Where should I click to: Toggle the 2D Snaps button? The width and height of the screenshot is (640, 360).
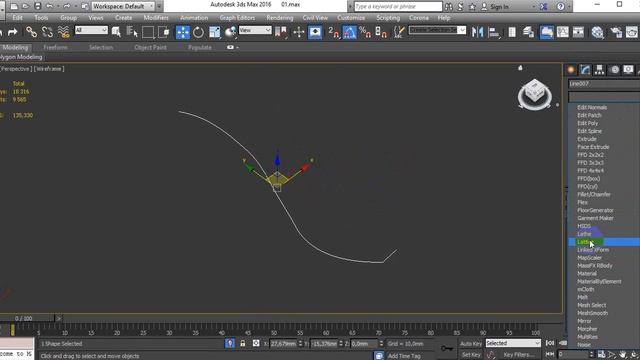point(333,32)
